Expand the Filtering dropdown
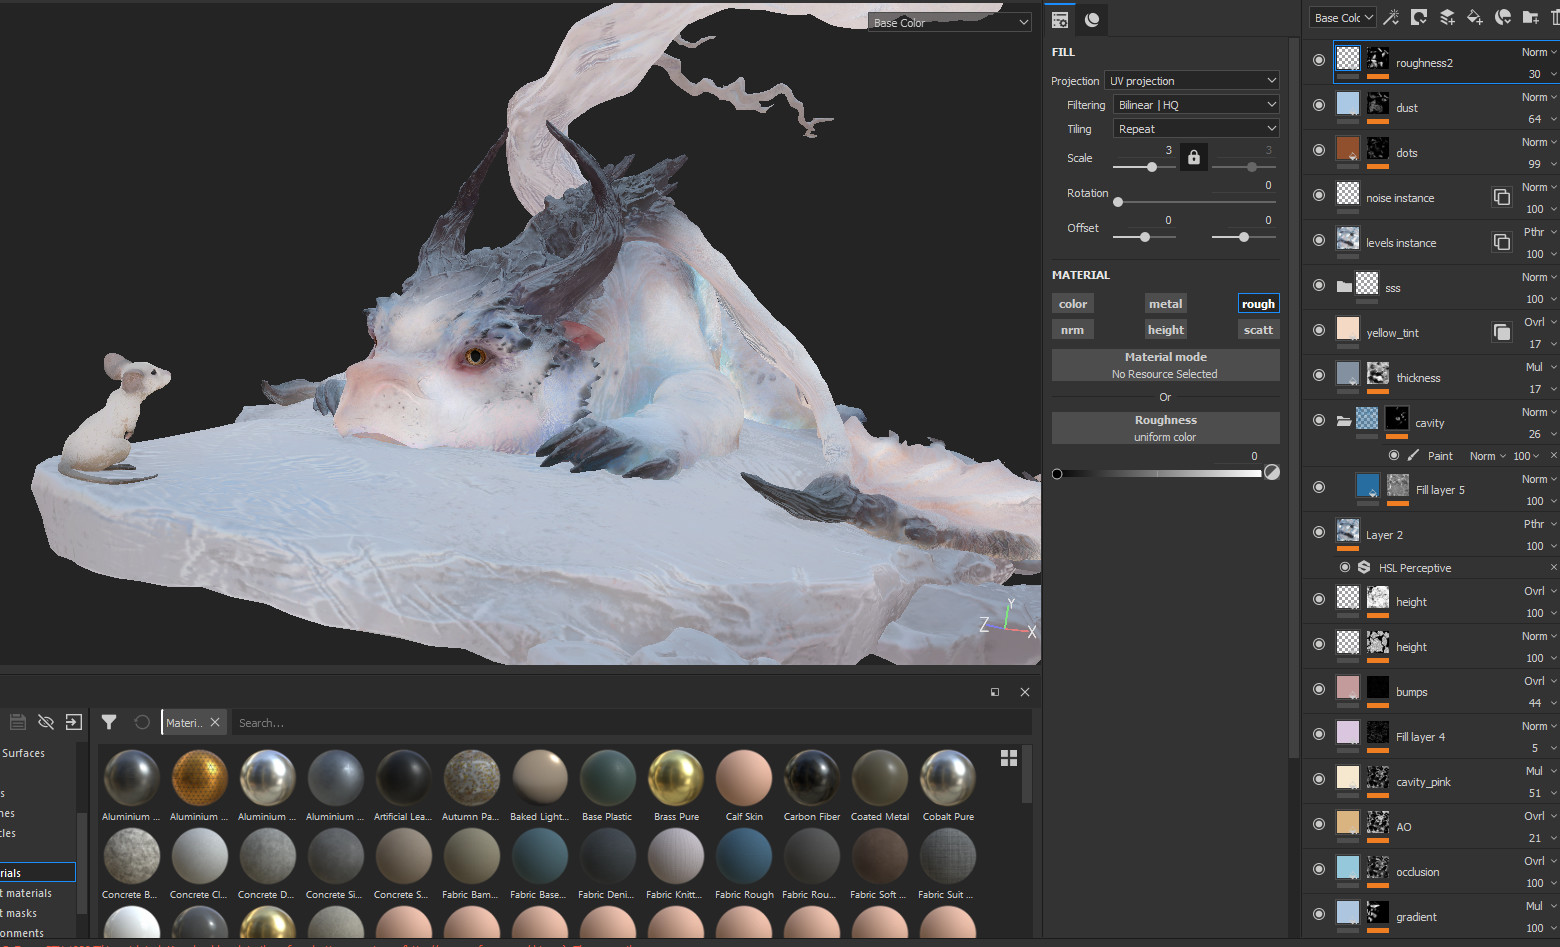 tap(1196, 105)
